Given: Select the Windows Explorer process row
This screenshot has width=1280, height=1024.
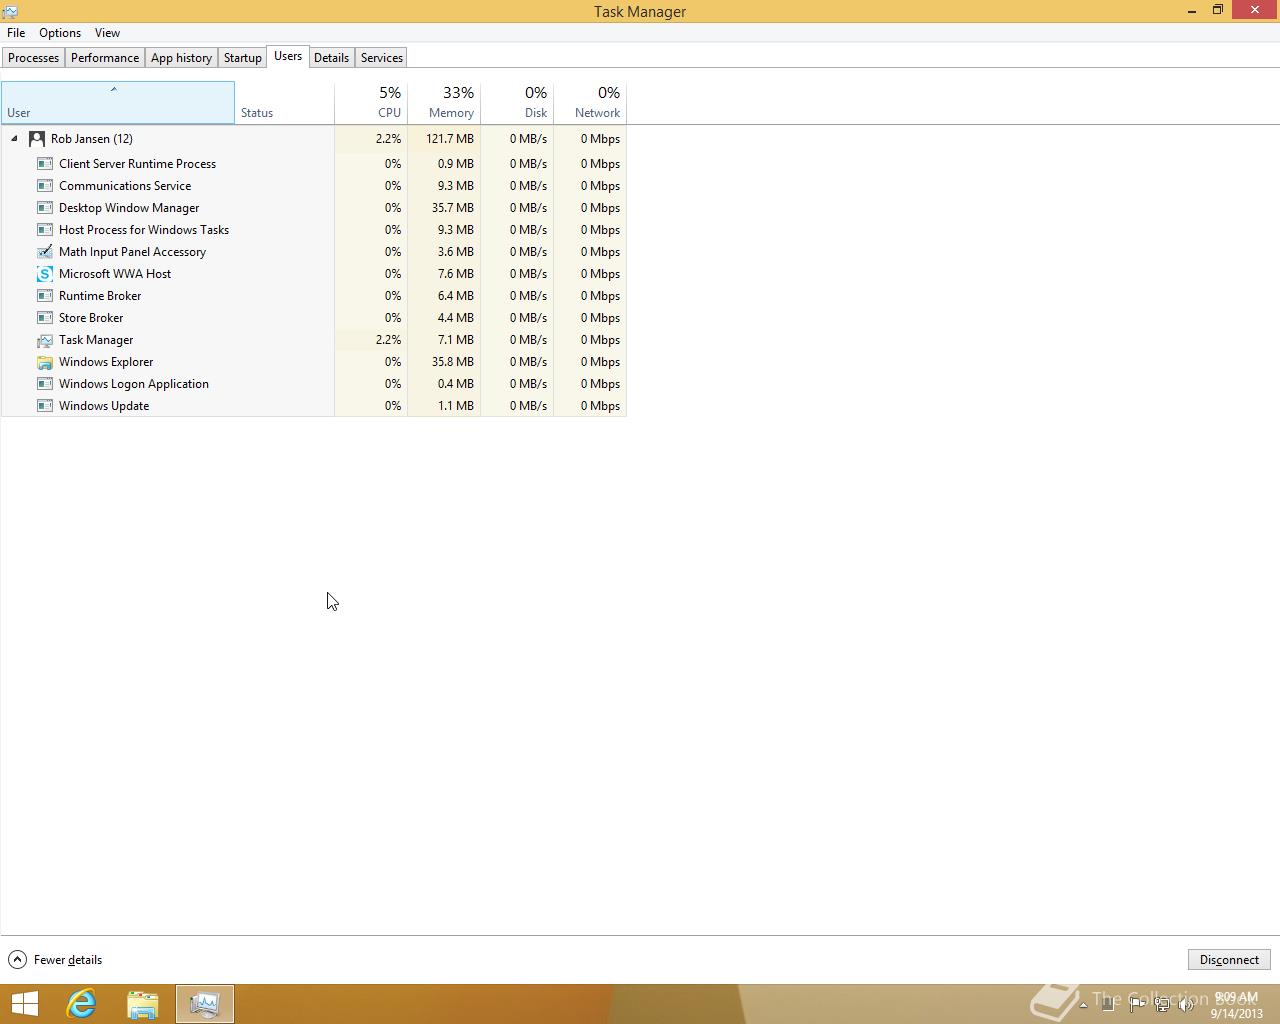Looking at the screenshot, I should 314,362.
